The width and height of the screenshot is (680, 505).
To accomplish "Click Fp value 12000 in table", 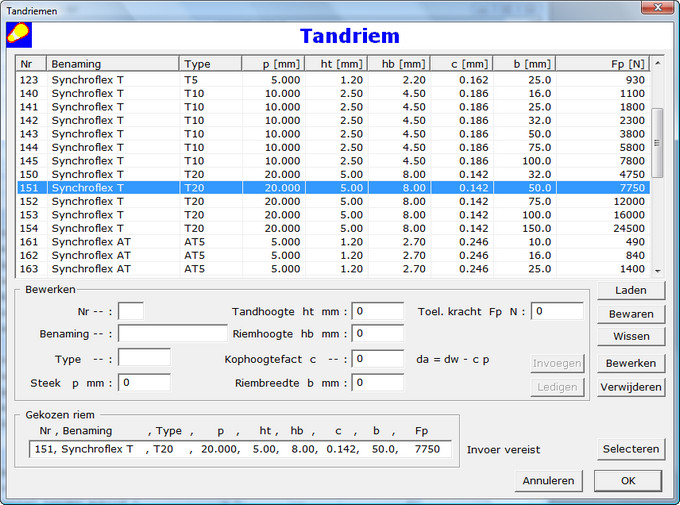I will click(629, 201).
